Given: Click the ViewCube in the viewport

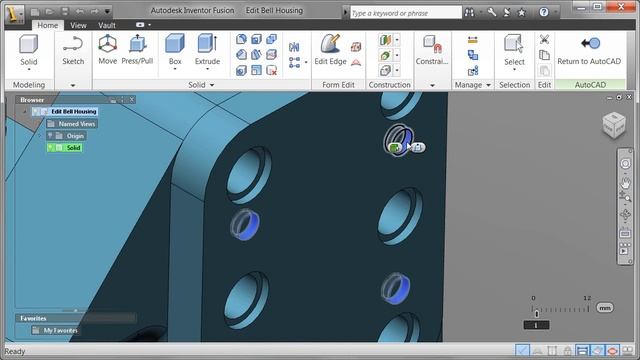Looking at the screenshot, I should pos(613,125).
